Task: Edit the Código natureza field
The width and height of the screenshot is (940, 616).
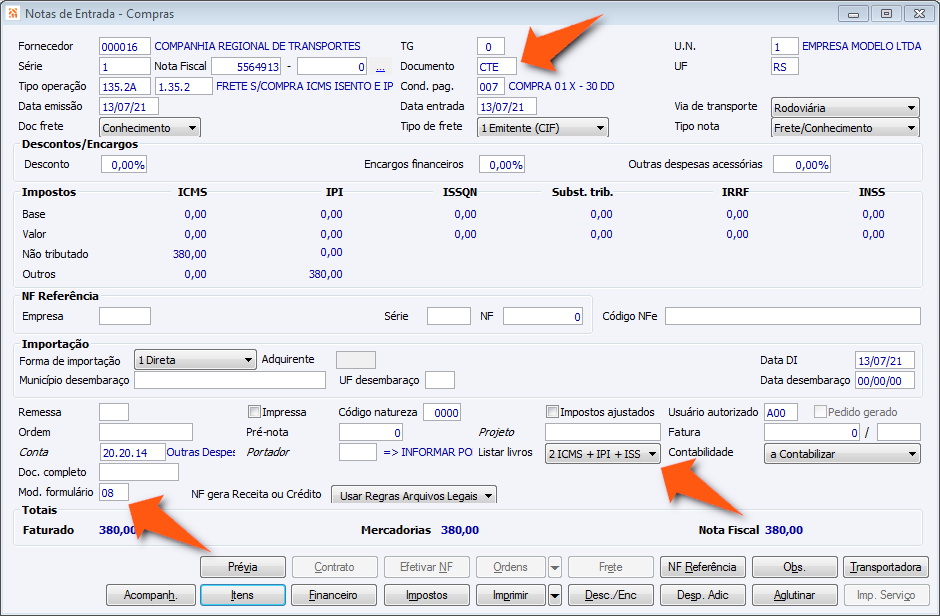Action: pos(442,412)
